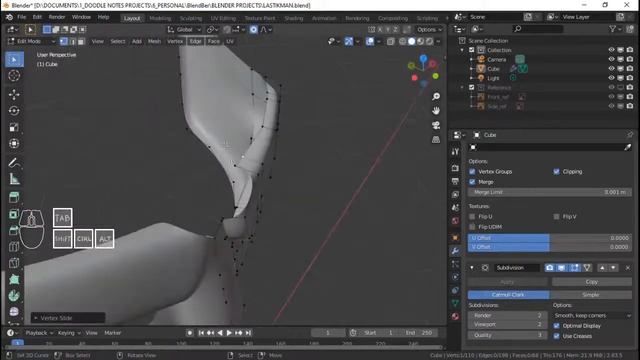640x360 pixels.
Task: Open Object Data properties tab icon
Action: coord(456,303)
